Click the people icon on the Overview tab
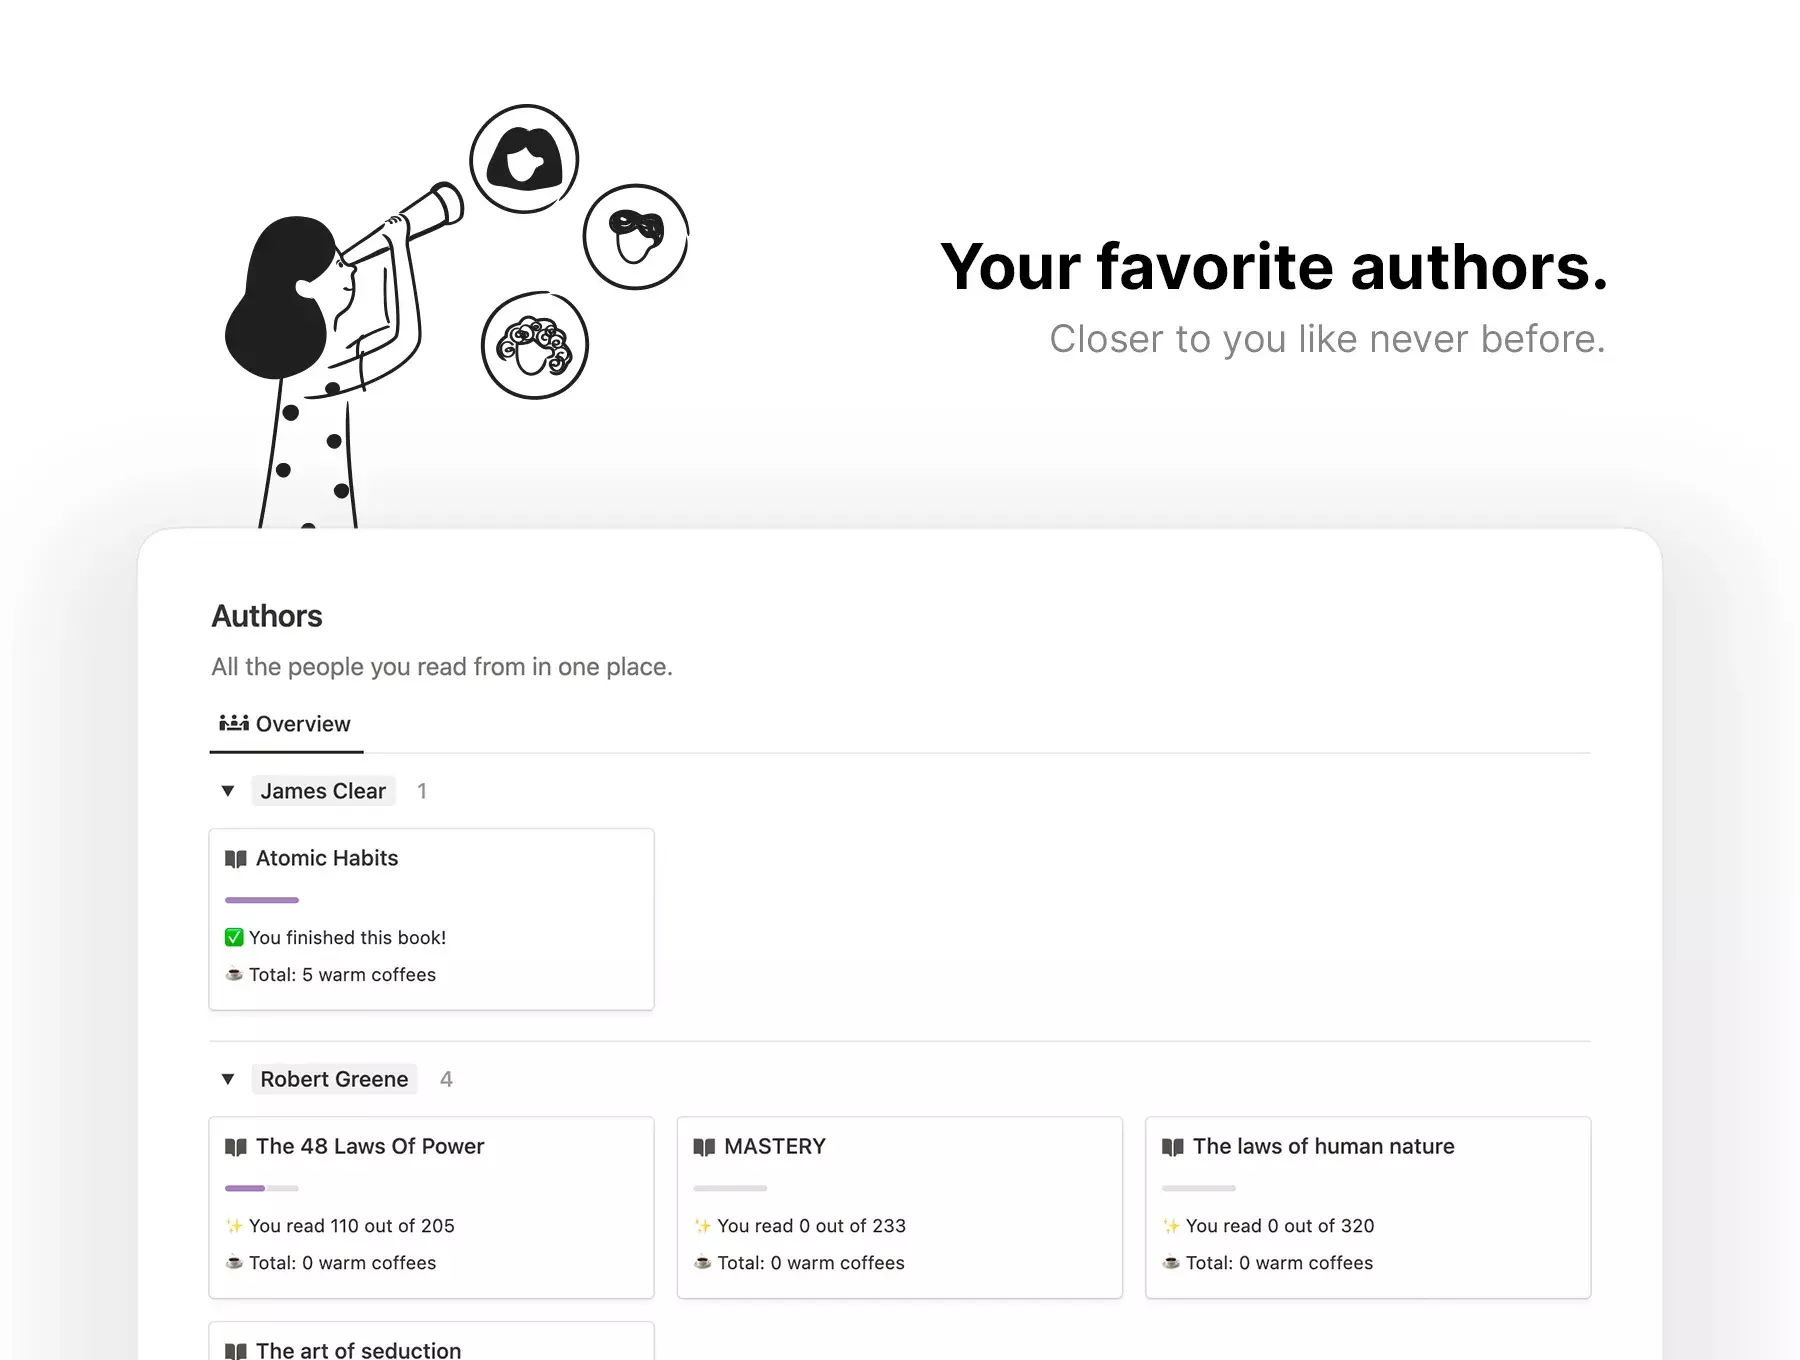Viewport: 1800px width, 1360px height. tap(234, 723)
